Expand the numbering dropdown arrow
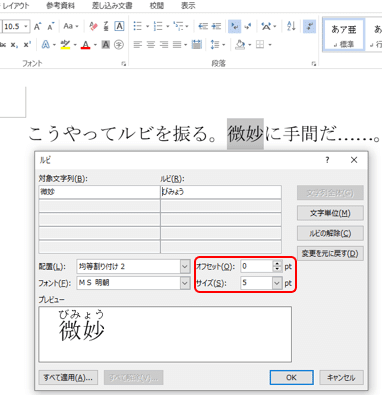382x395 pixels. tap(167, 26)
